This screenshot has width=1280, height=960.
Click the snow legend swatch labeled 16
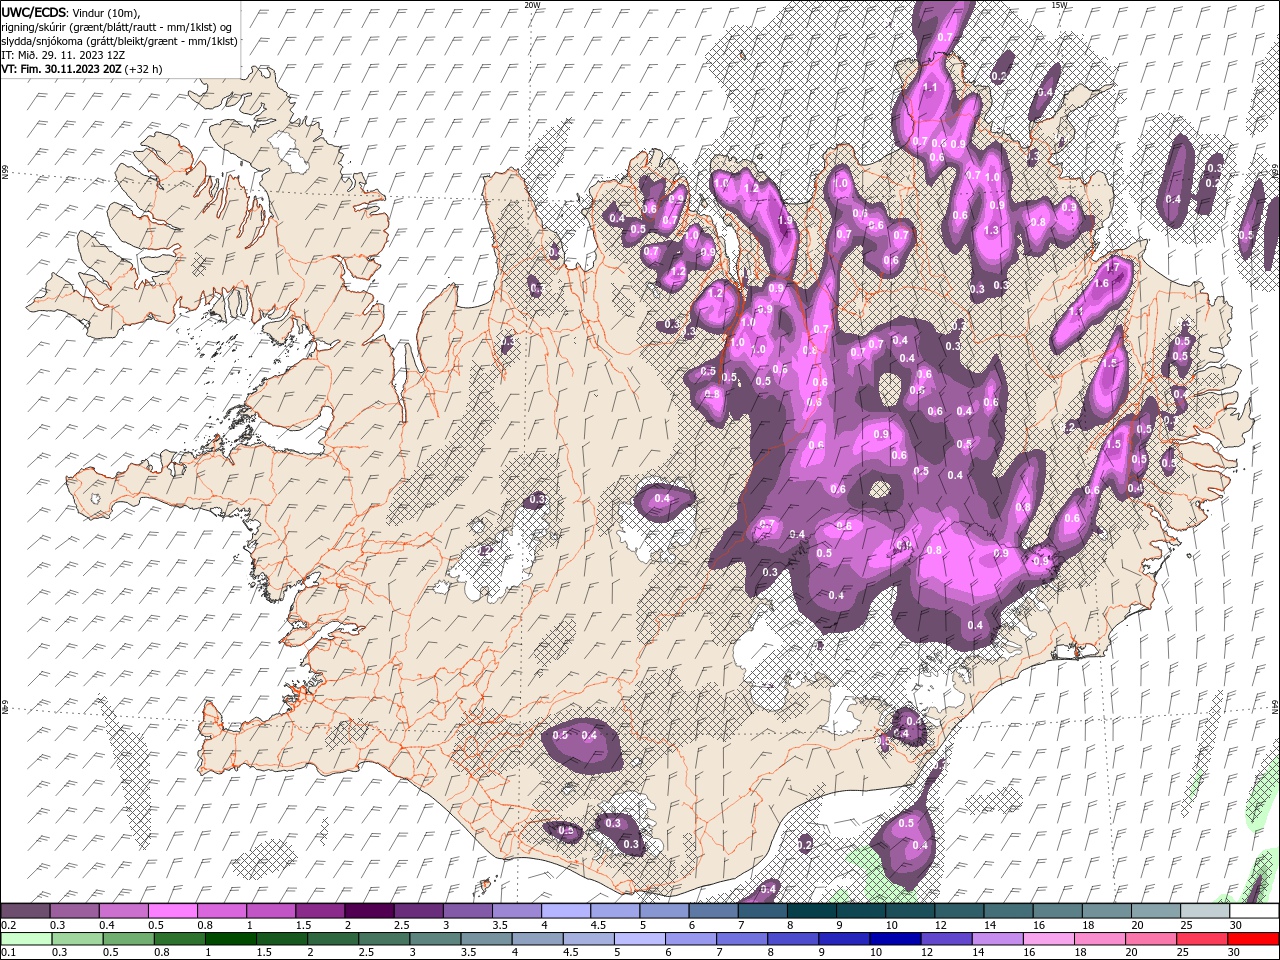[1056, 911]
